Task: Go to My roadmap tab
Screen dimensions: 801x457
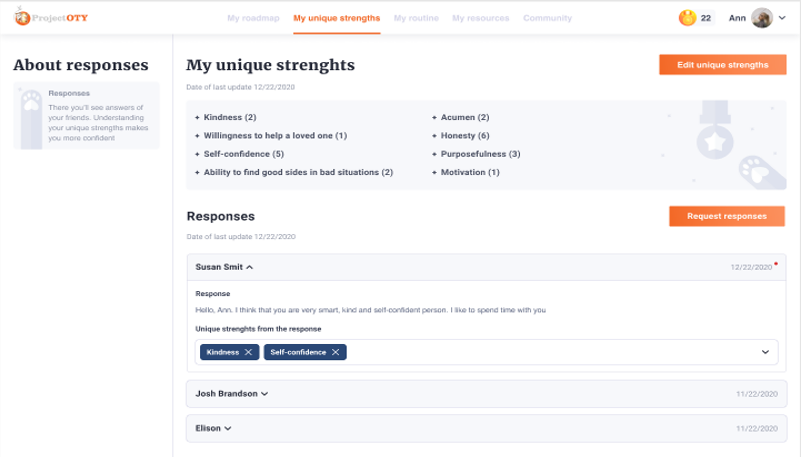Action: click(x=253, y=18)
